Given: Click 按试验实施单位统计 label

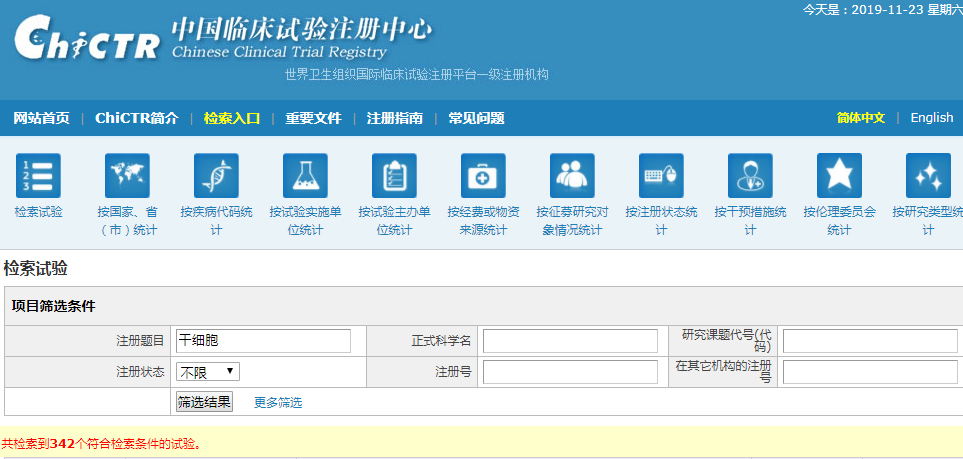Looking at the screenshot, I should [x=305, y=221].
